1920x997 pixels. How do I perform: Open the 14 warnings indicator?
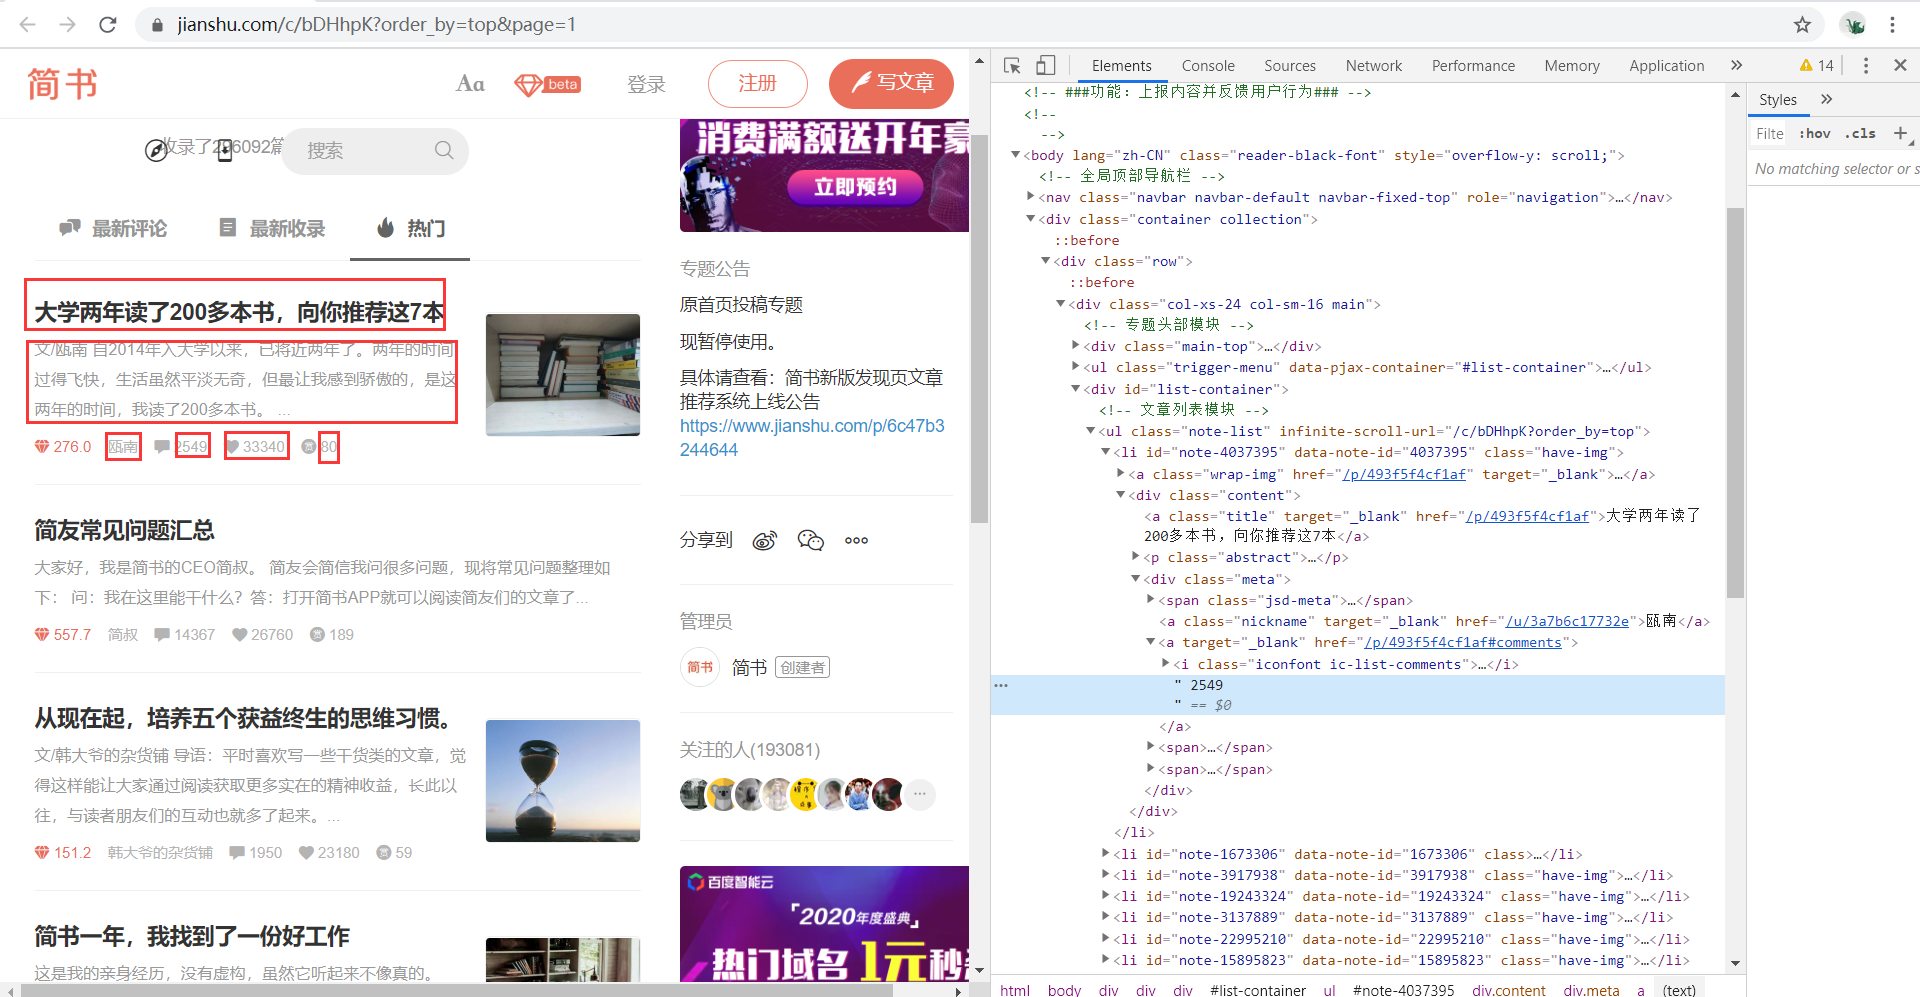(1816, 65)
